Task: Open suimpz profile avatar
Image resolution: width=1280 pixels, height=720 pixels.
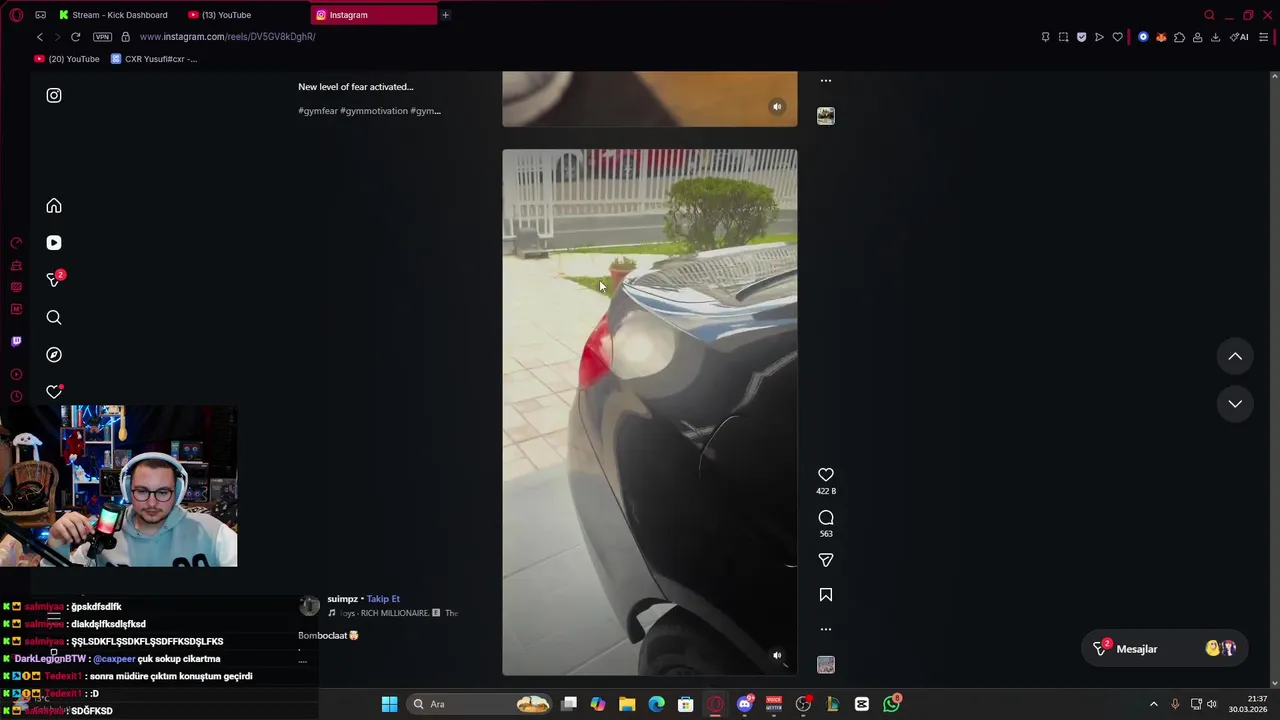Action: point(310,605)
